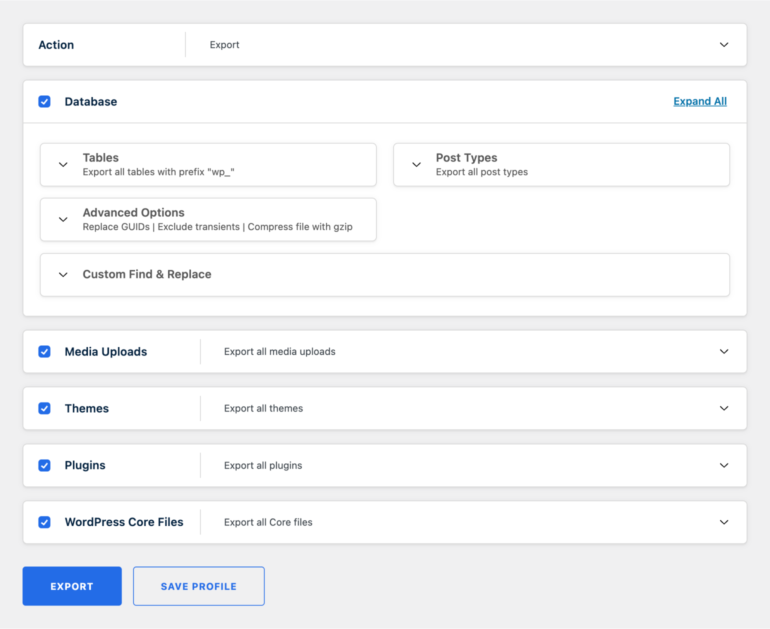The height and width of the screenshot is (629, 770).
Task: Uncheck the Plugins checkbox
Action: (x=44, y=466)
